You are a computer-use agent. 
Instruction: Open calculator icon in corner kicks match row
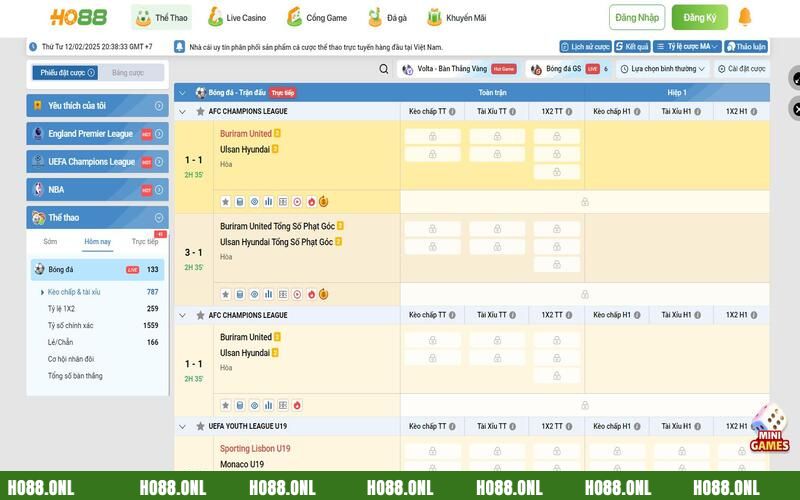click(240, 294)
